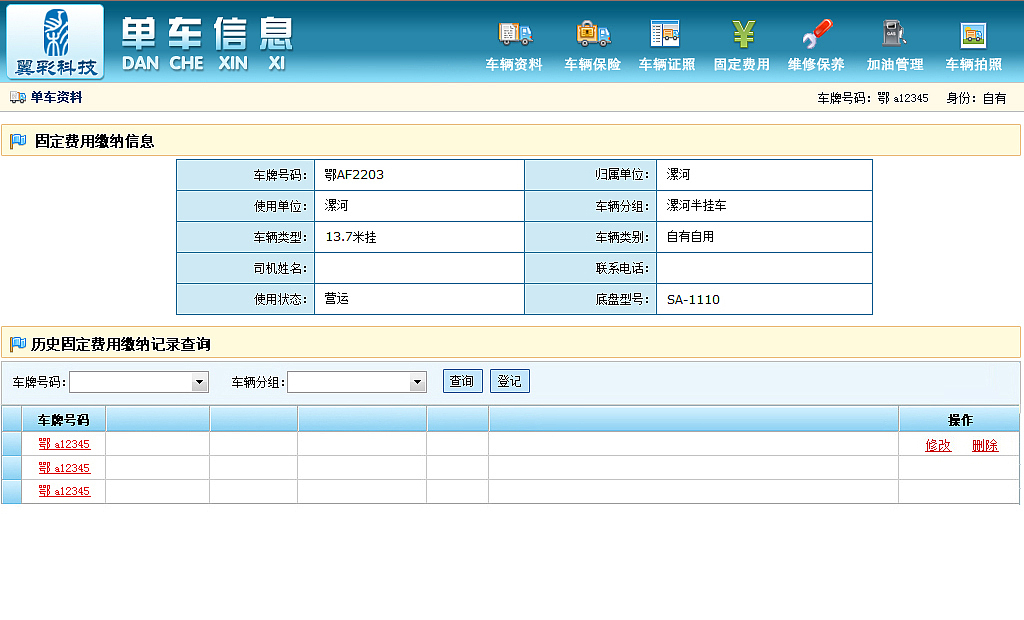Open the first 鄂 a12345 record link
The height and width of the screenshot is (620, 1024).
[x=64, y=444]
